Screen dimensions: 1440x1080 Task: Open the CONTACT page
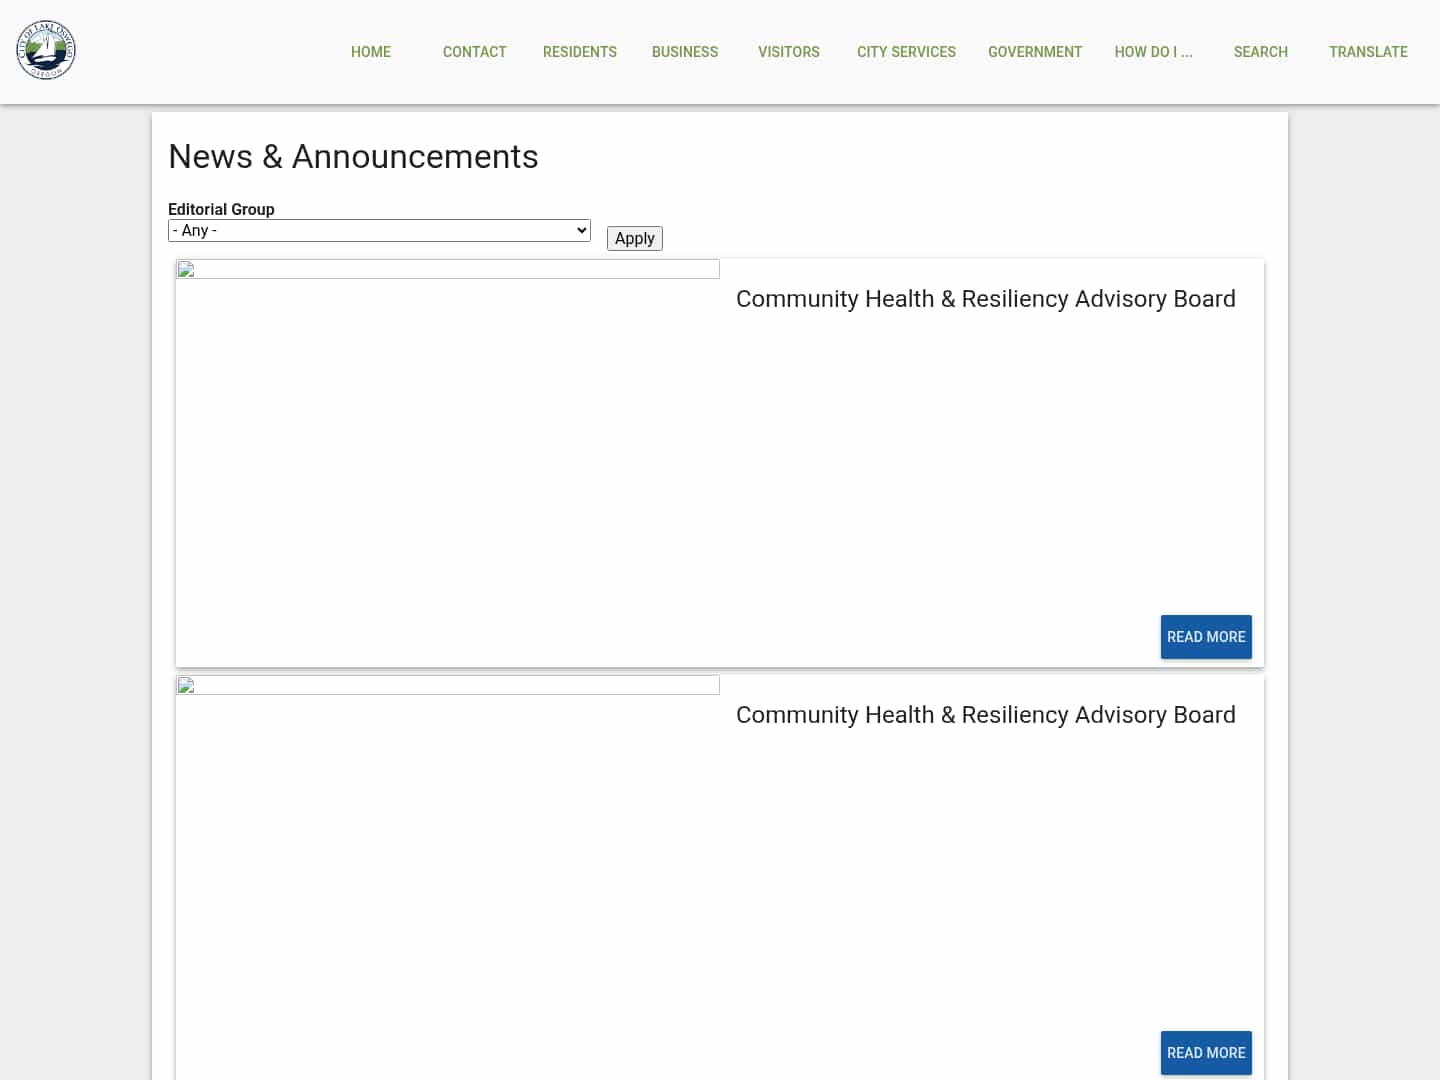point(474,51)
